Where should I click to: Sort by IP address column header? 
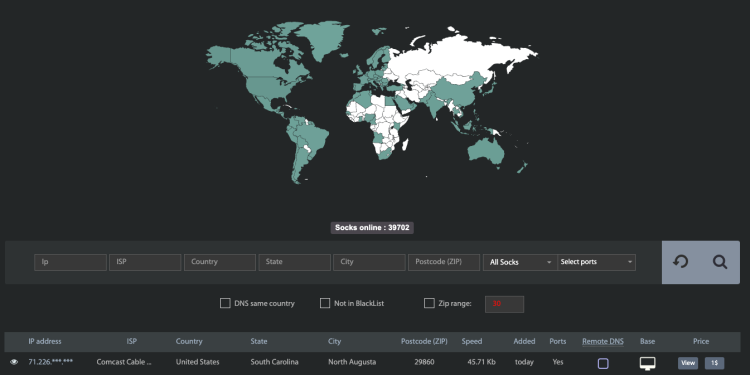pyautogui.click(x=44, y=342)
